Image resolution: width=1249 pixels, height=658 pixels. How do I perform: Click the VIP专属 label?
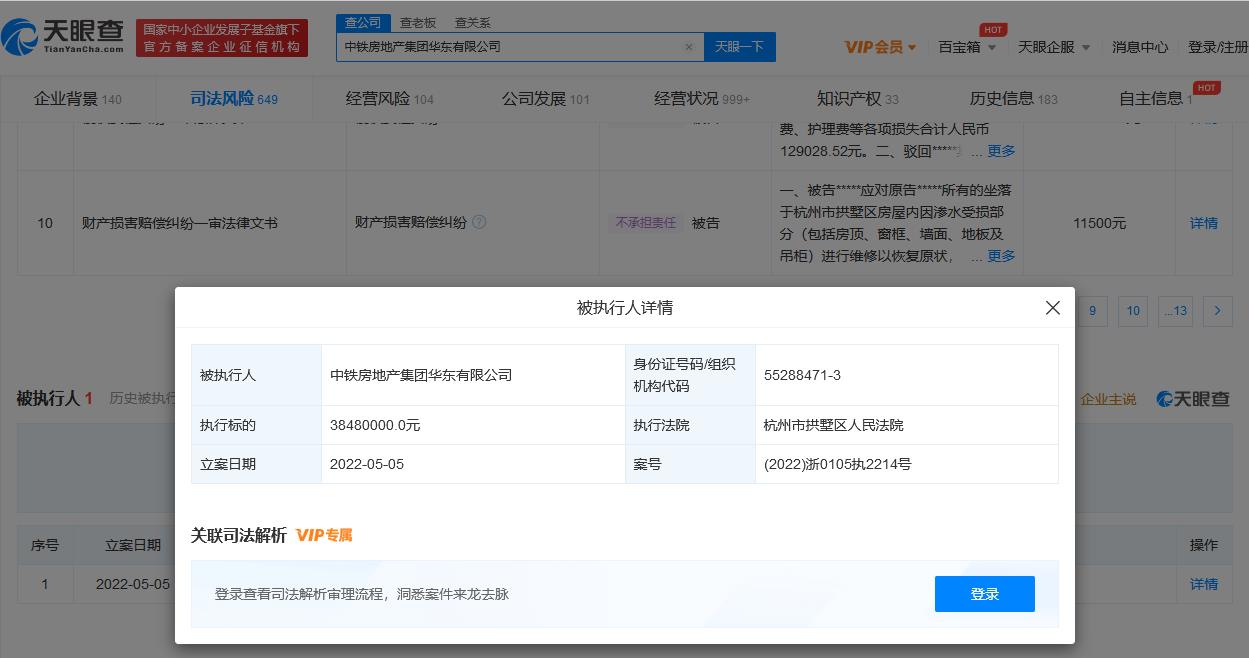(x=324, y=535)
